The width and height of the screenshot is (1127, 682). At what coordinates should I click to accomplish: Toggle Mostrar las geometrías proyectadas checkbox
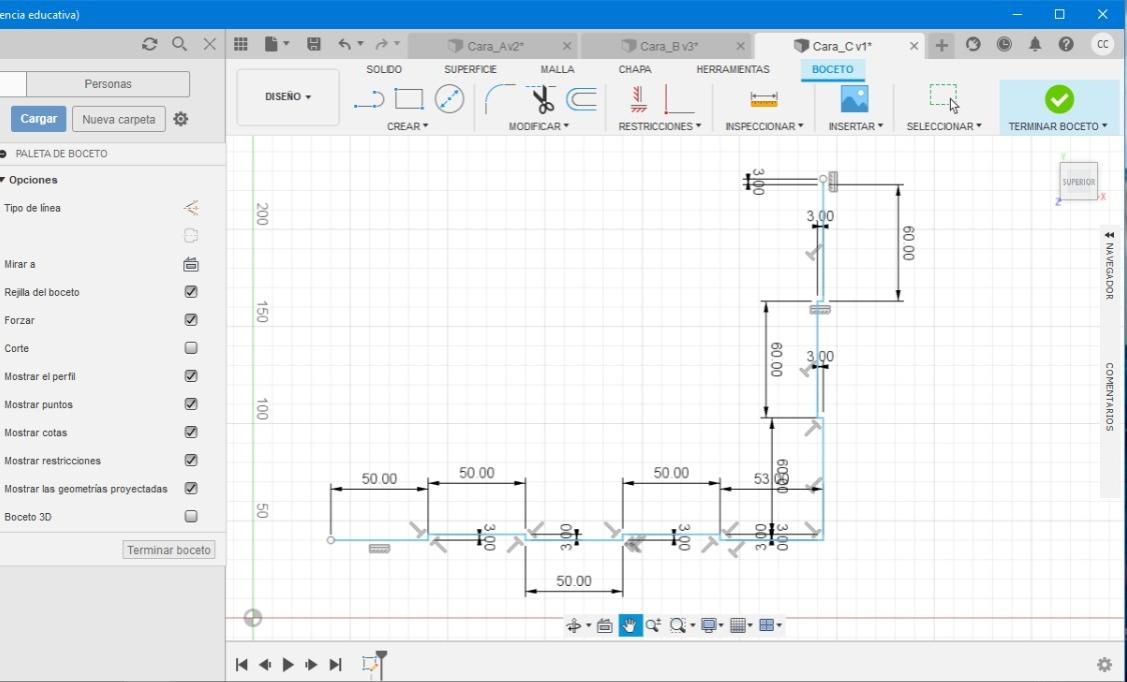click(x=190, y=488)
